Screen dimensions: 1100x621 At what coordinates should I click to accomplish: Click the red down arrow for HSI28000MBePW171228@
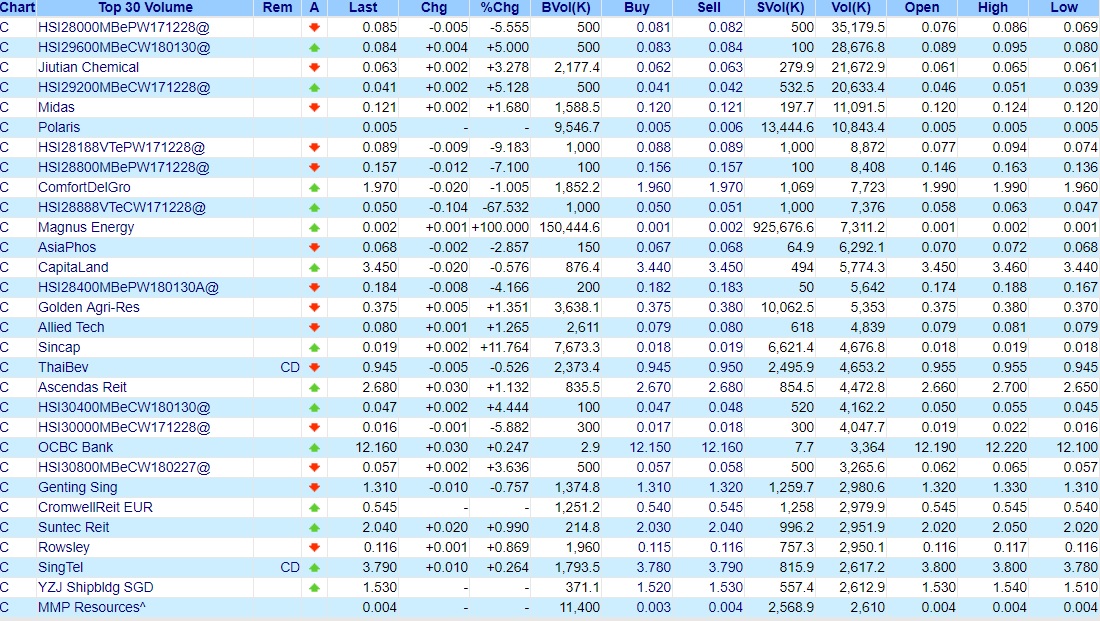(314, 27)
